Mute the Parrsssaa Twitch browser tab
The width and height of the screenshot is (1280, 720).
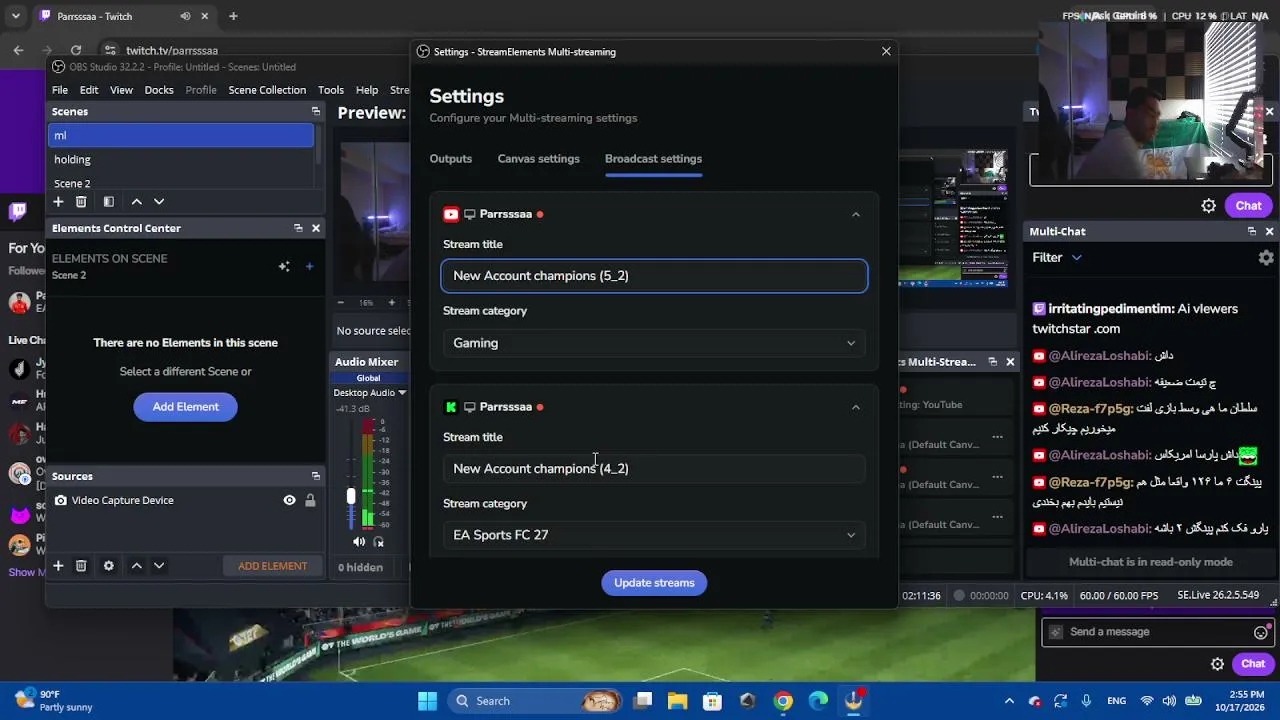[186, 16]
